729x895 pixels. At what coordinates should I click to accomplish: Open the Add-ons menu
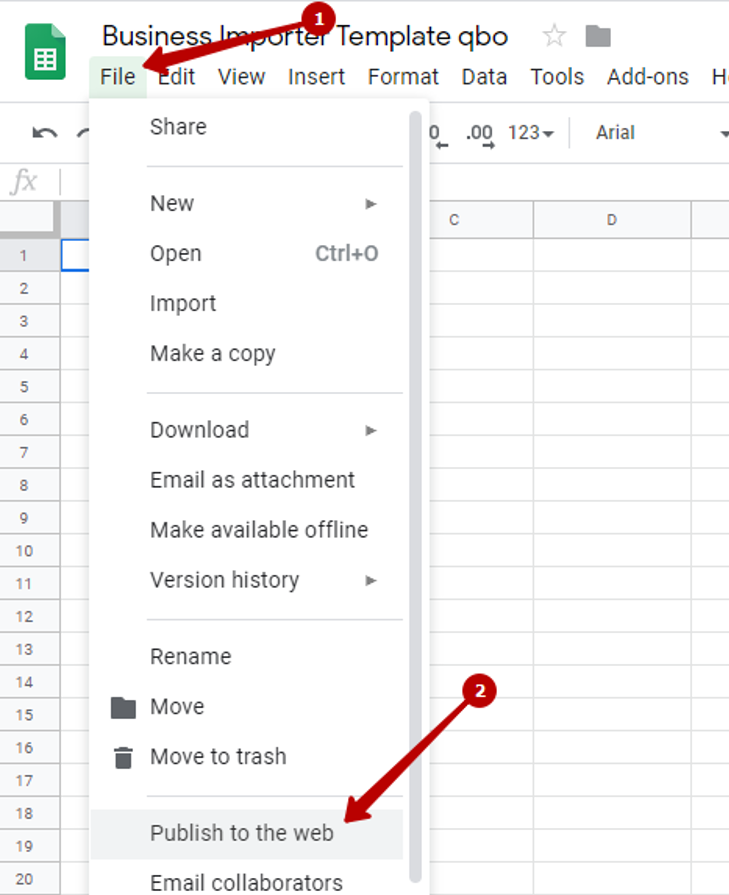point(647,77)
